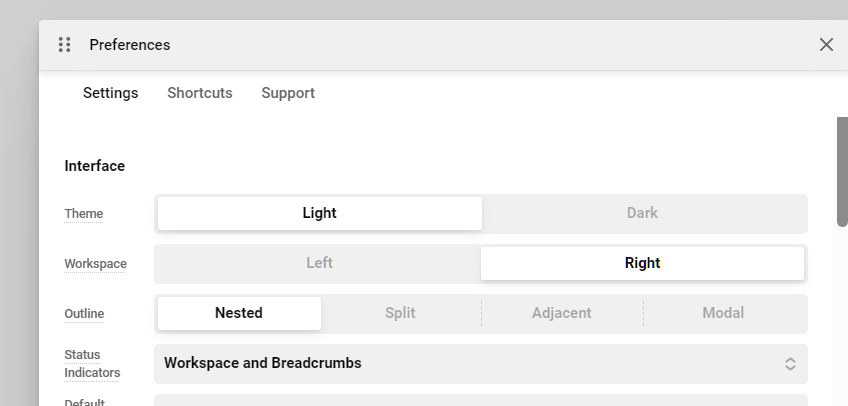Click the vertical scrollbar thumb
Viewport: 848px width, 406px height.
(842, 170)
